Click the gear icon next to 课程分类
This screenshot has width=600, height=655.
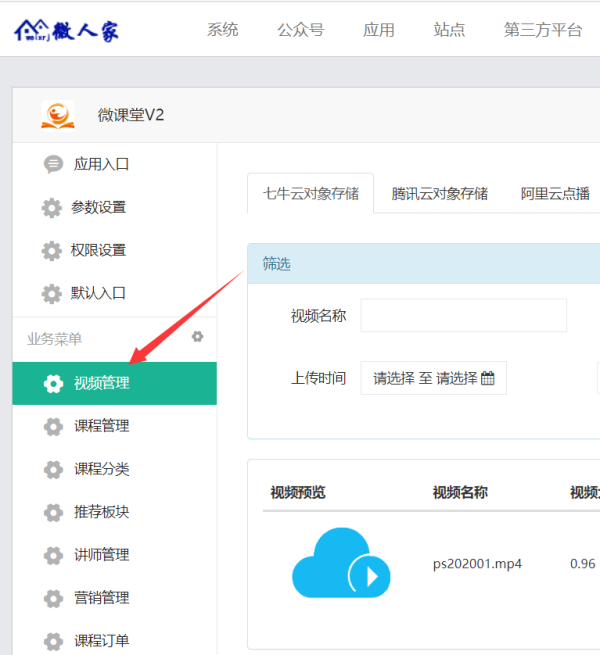53,470
